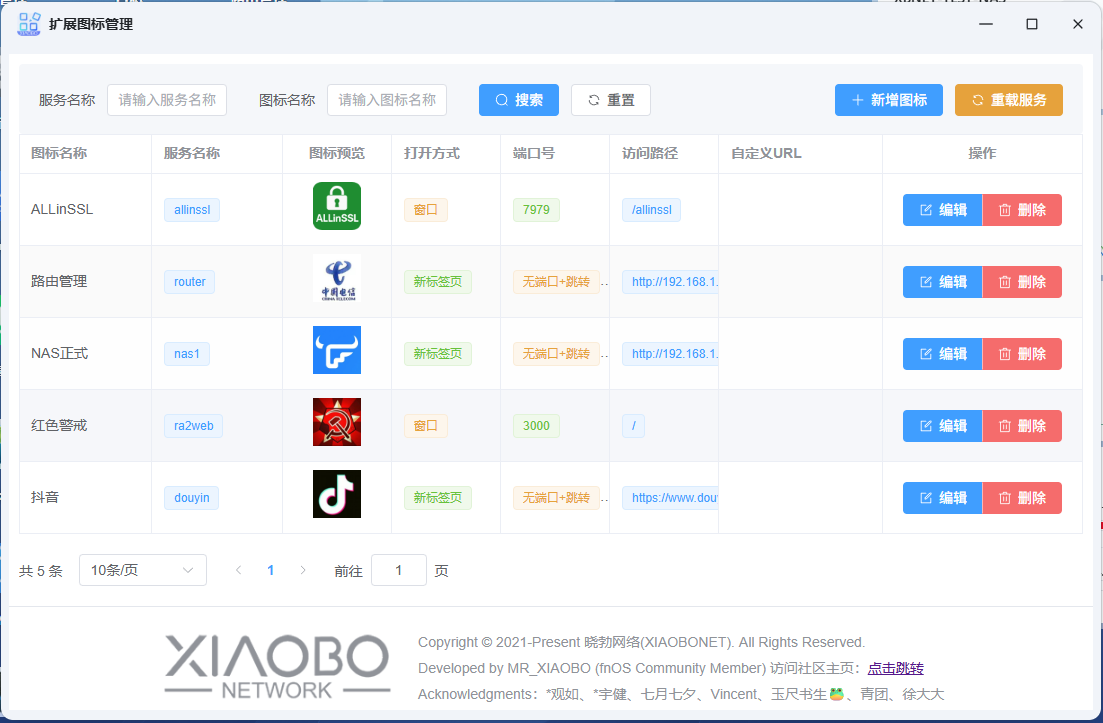Click the 新标签页 tag in NAS正式 row

[x=438, y=354]
